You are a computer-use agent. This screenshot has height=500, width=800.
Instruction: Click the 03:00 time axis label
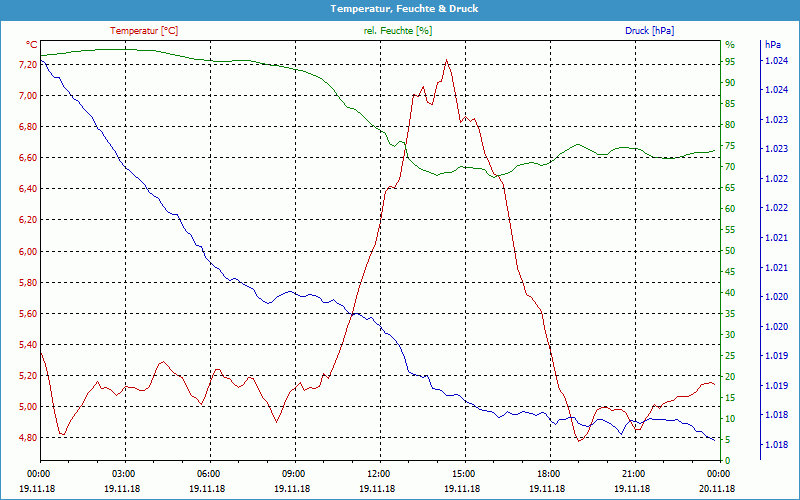coord(124,473)
